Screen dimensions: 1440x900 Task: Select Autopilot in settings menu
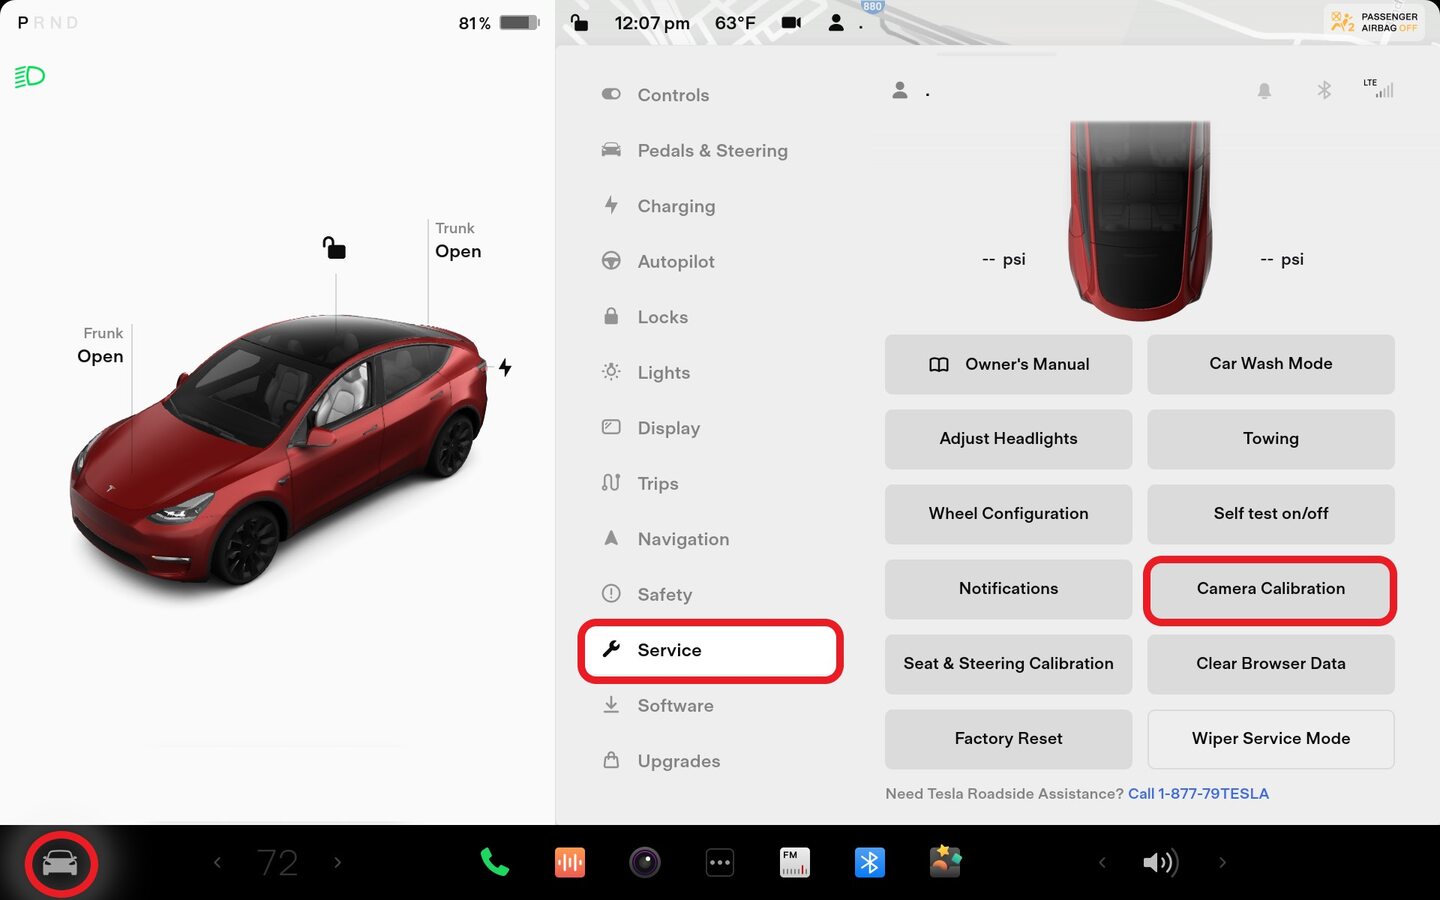click(676, 261)
